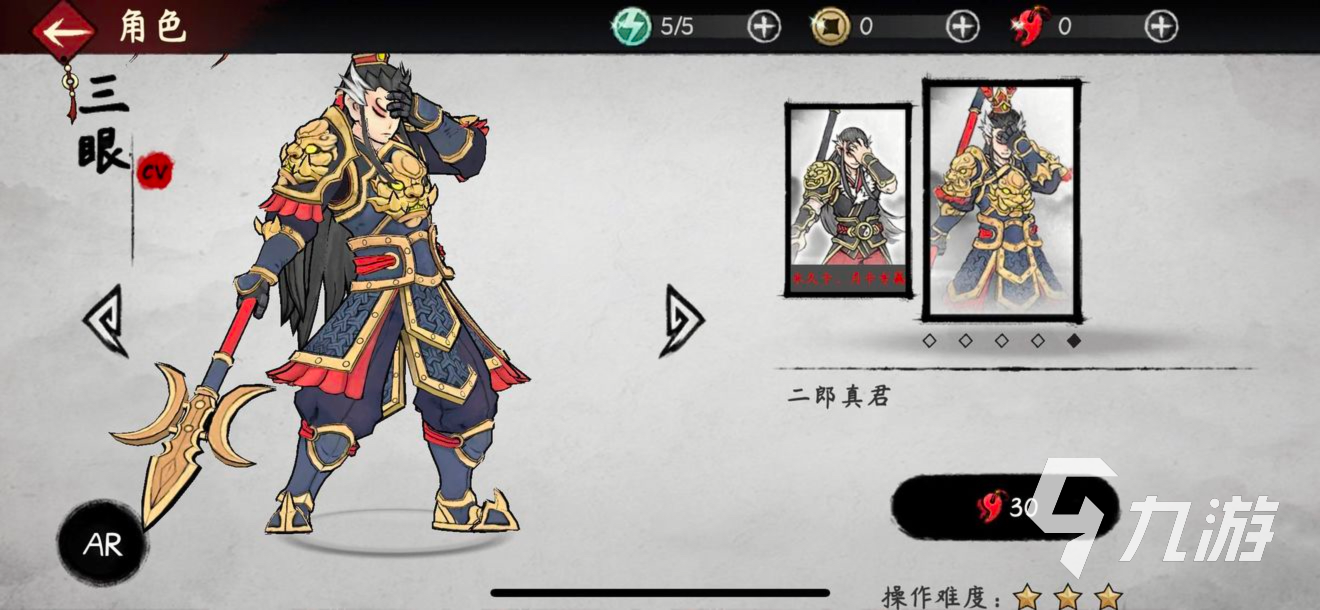Select third skin page dot
1320x610 pixels.
pos(1002,341)
